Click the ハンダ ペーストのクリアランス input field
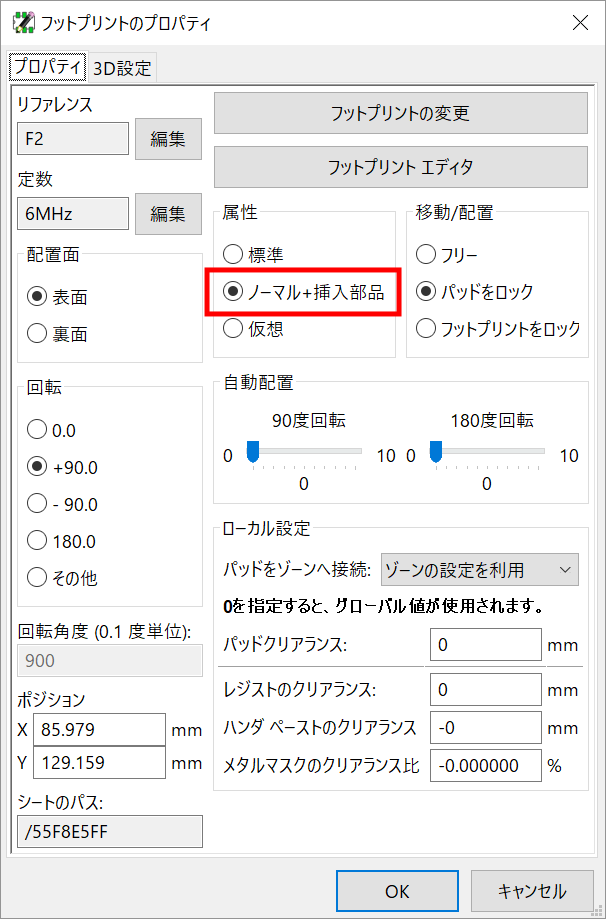This screenshot has width=606, height=919. pyautogui.click(x=485, y=727)
